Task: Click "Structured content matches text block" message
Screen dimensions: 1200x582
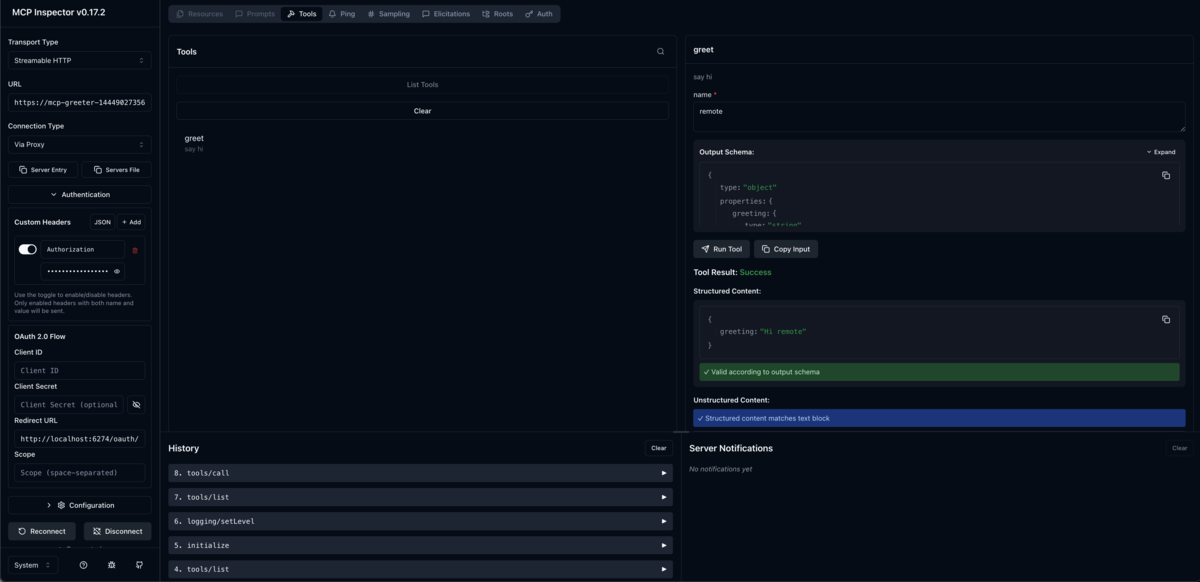Action: point(939,418)
